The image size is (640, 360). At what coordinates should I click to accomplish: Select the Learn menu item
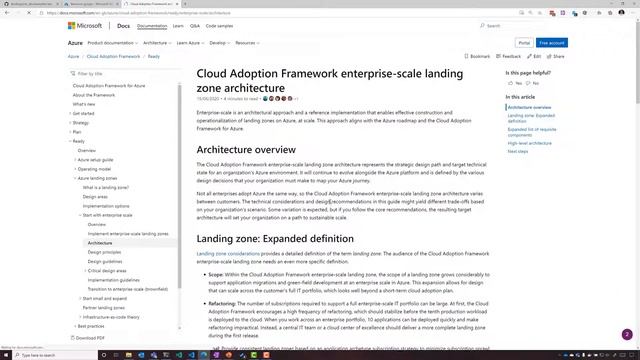[178, 26]
